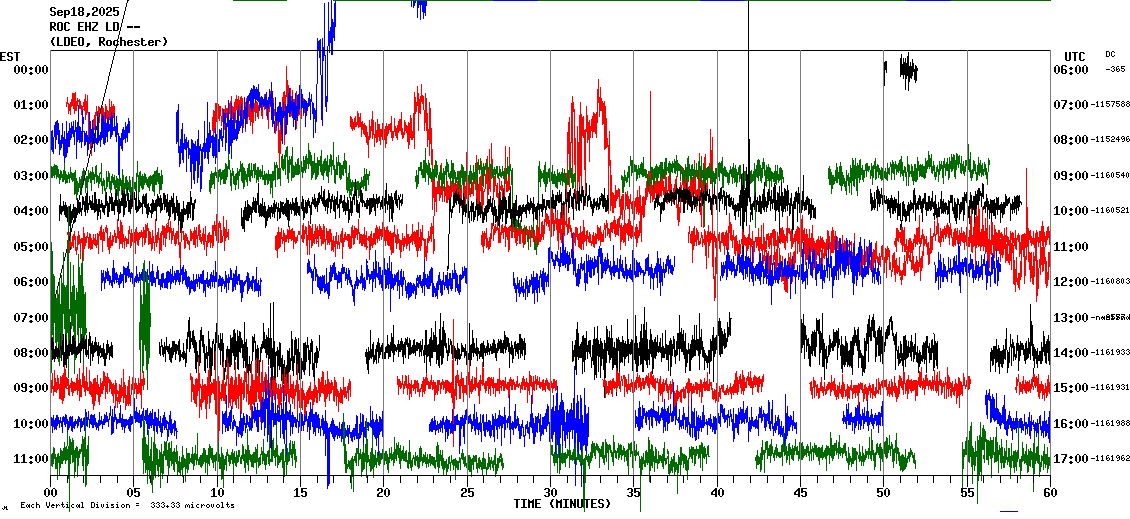Select the 04:00 EST row label
The height and width of the screenshot is (519, 1130).
(x=31, y=211)
